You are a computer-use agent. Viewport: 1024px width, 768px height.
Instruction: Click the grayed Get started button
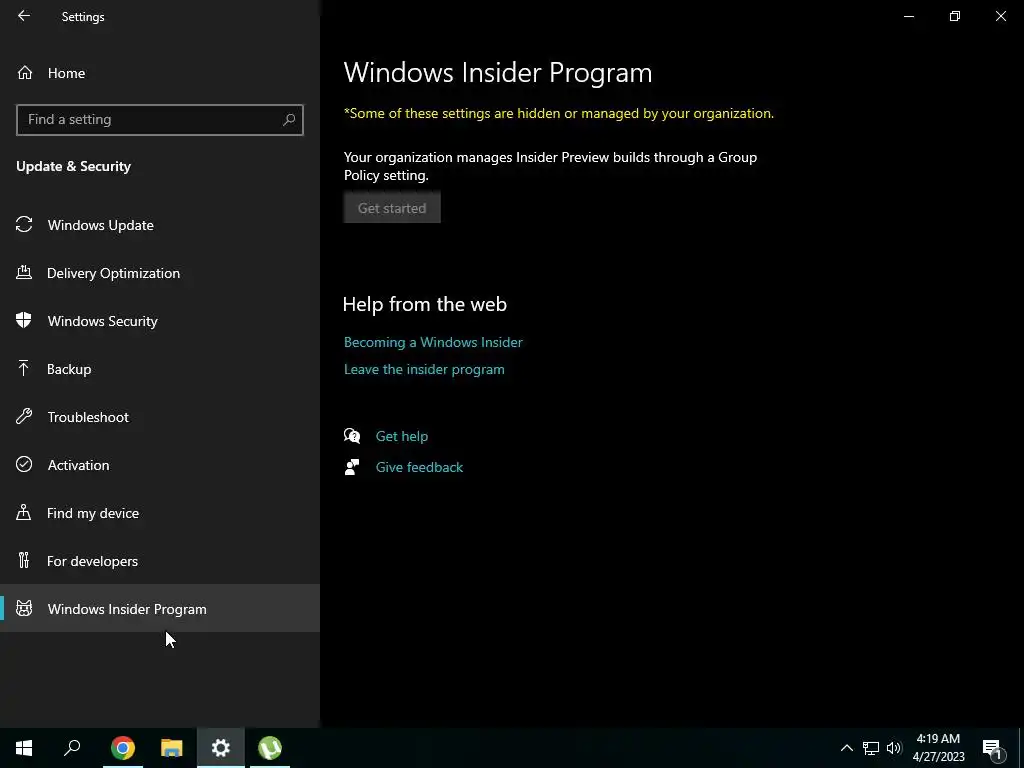tap(392, 208)
